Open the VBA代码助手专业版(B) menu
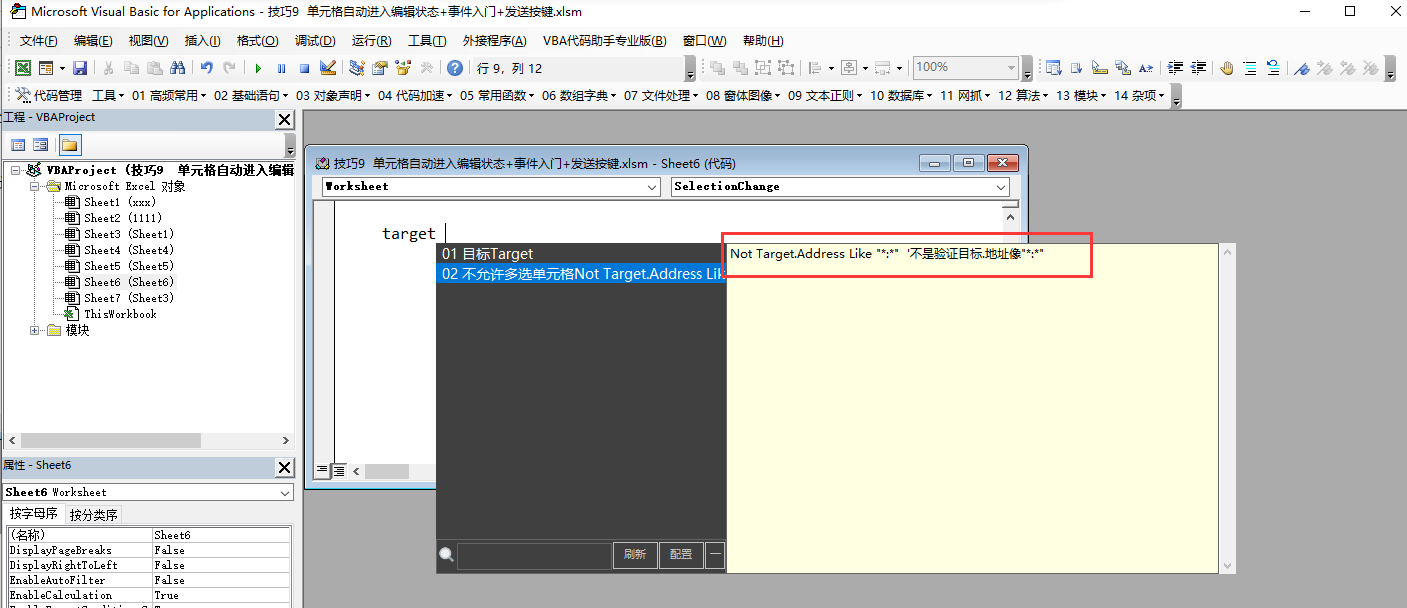 click(604, 40)
